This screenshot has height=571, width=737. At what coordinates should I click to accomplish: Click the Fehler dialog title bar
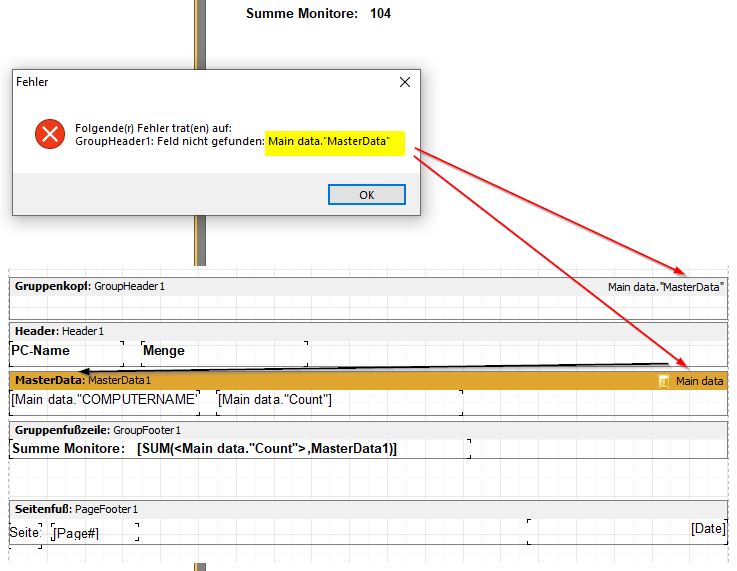coord(200,82)
